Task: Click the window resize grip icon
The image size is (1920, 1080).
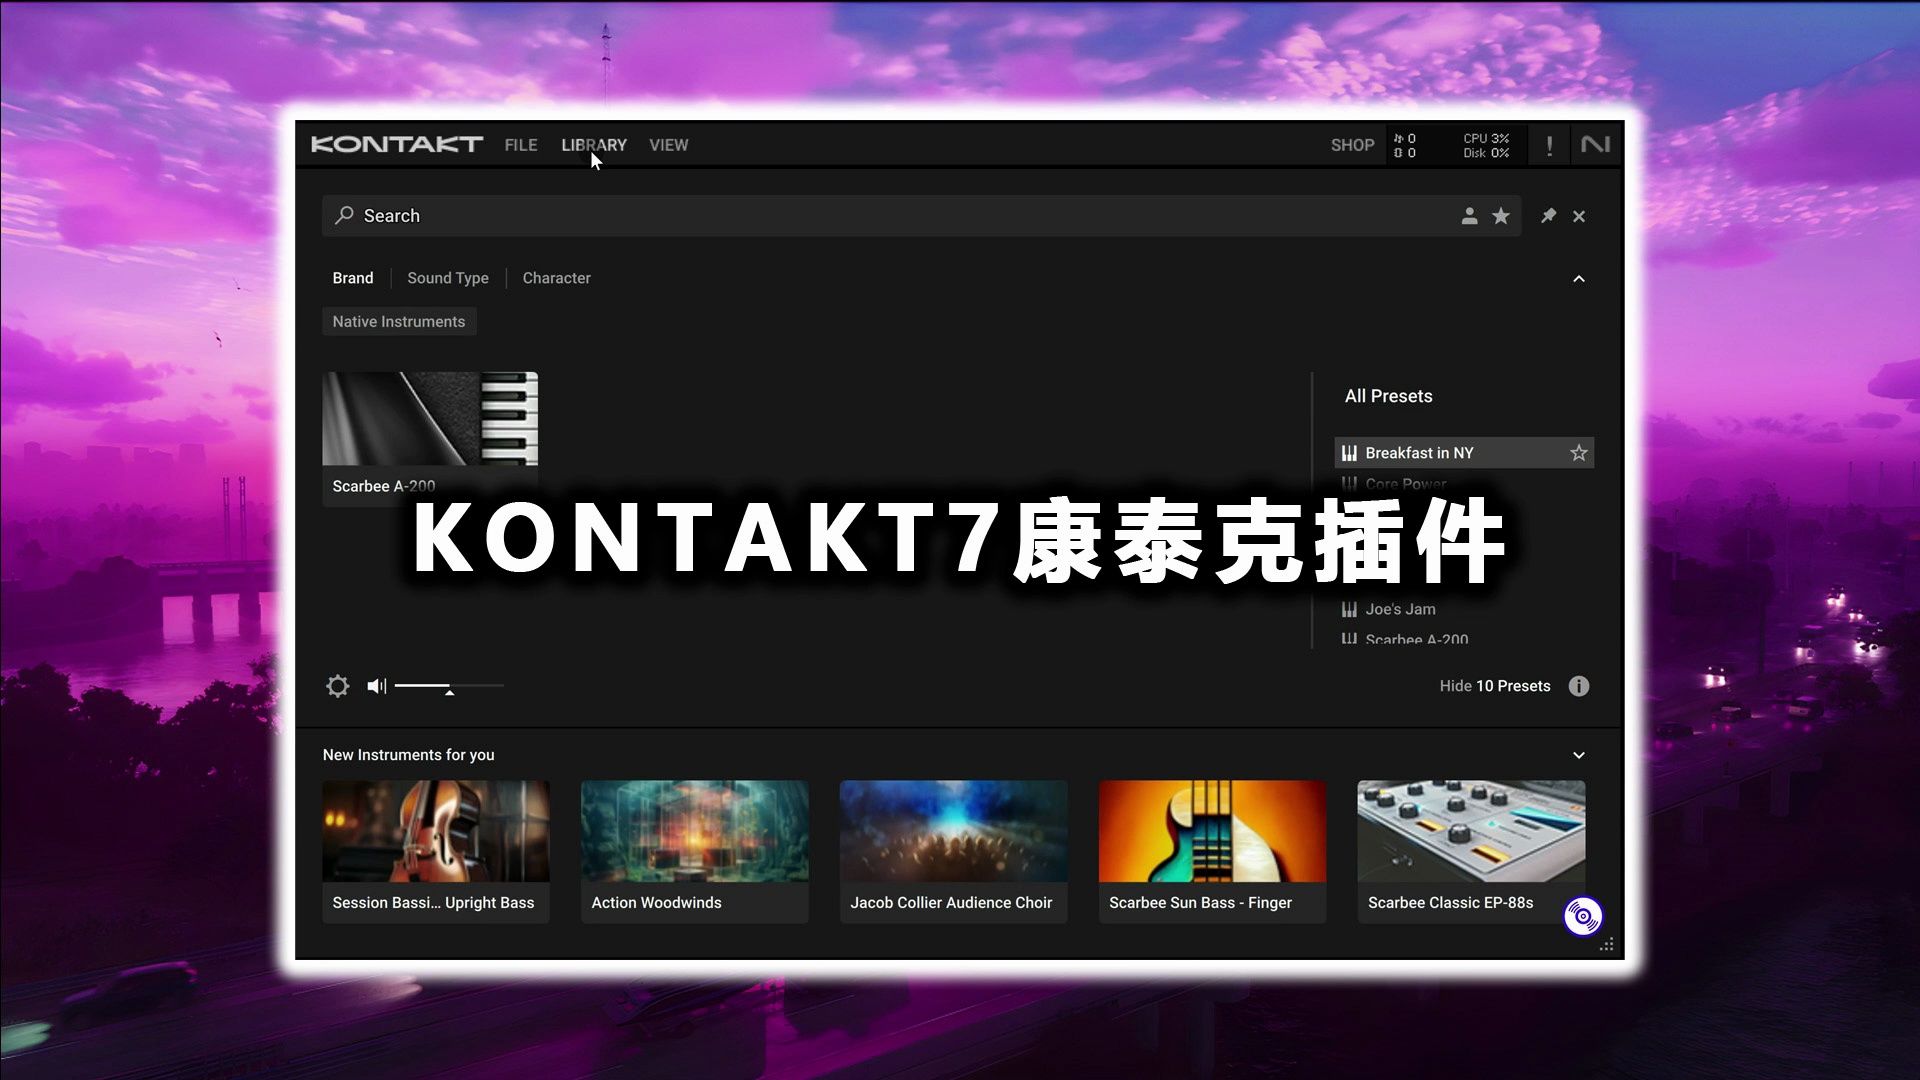Action: (x=1607, y=945)
